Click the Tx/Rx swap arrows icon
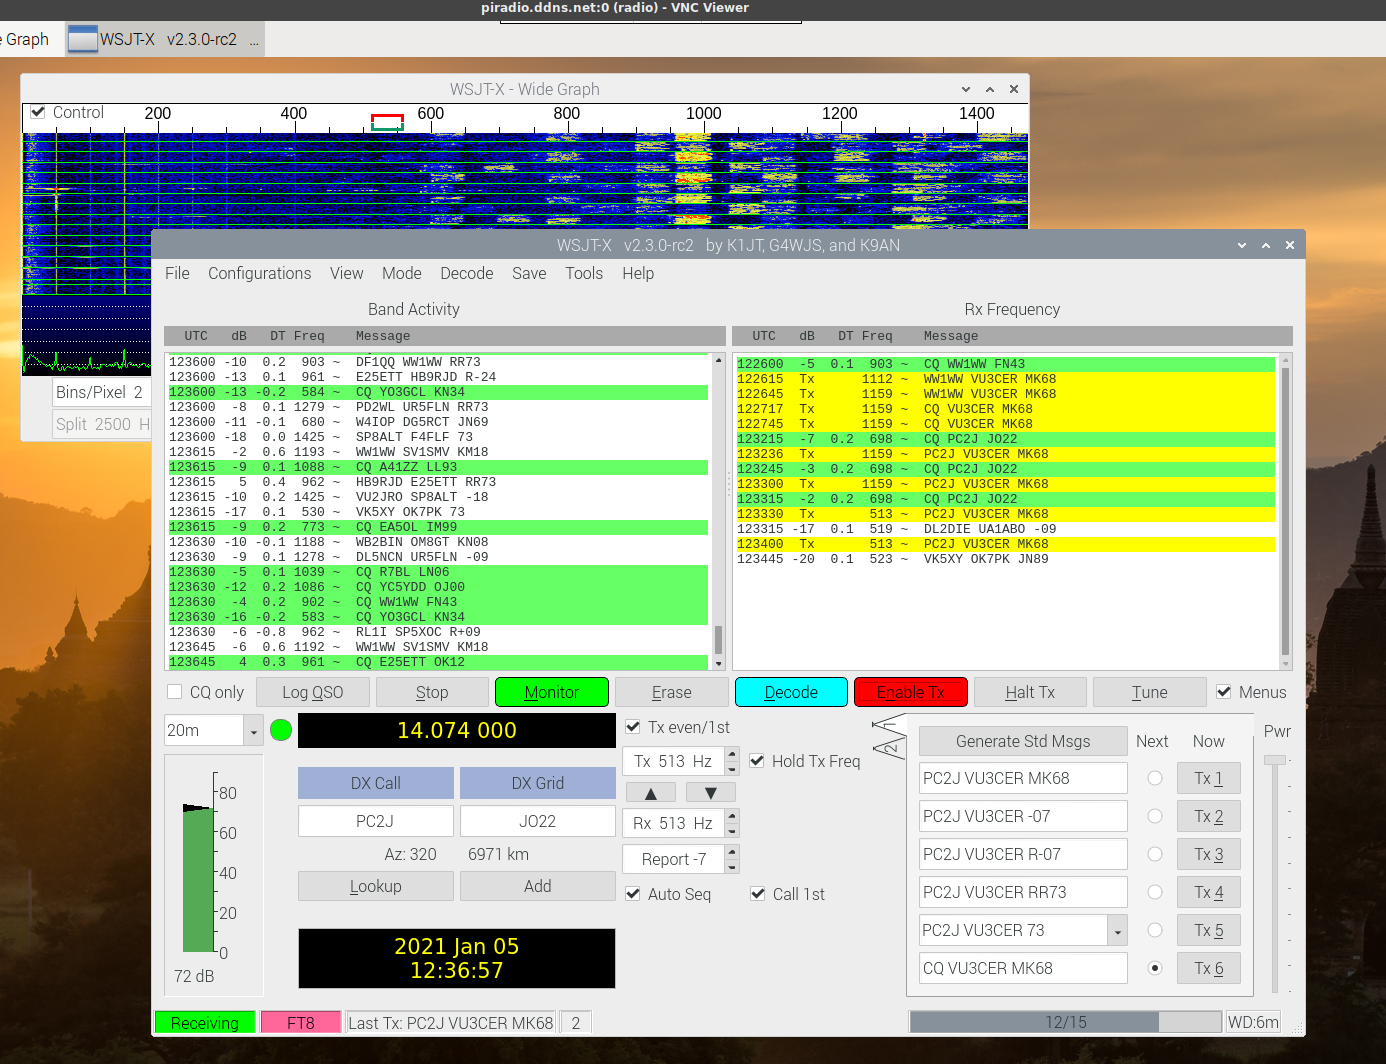1386x1064 pixels. point(888,739)
